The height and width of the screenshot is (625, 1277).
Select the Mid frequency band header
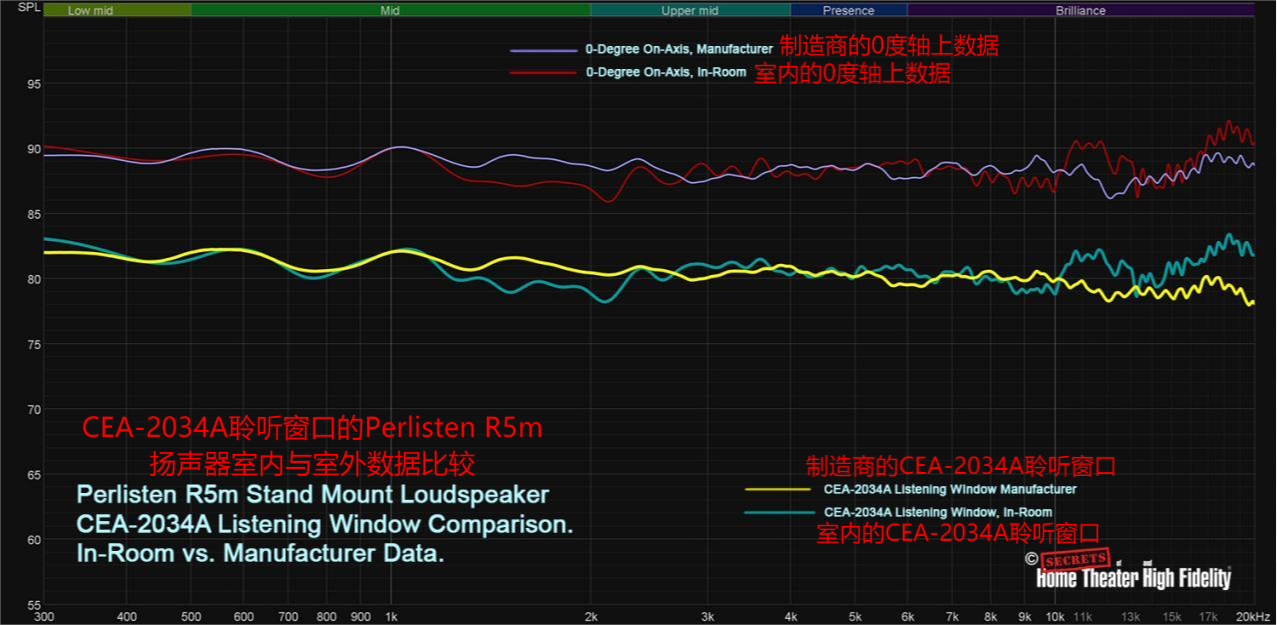click(390, 11)
